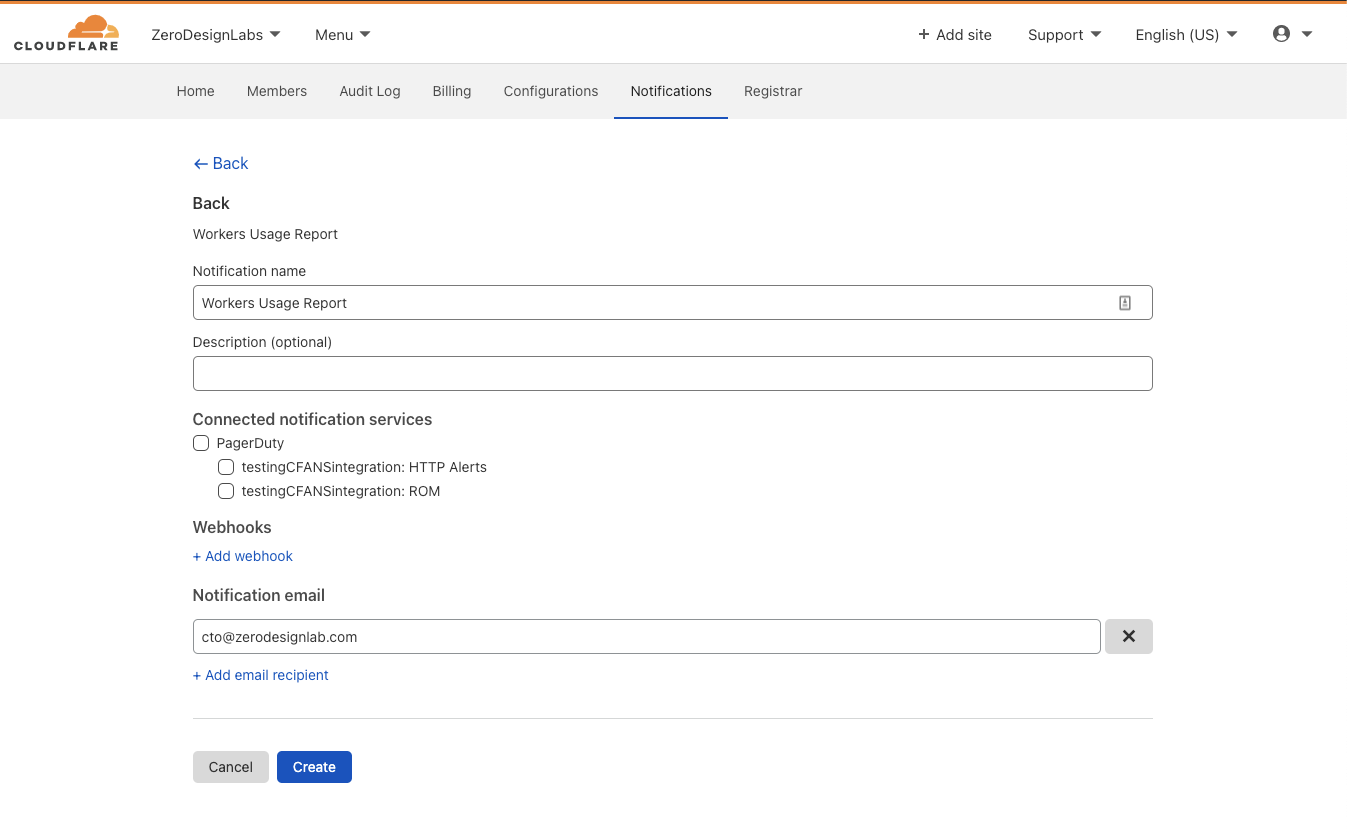Click the Add site button
The image size is (1347, 833).
tap(955, 34)
